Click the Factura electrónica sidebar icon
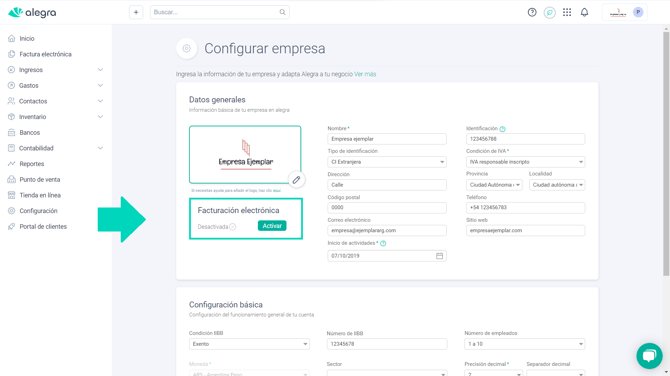Screen dimensions: 670x376 coord(12,54)
